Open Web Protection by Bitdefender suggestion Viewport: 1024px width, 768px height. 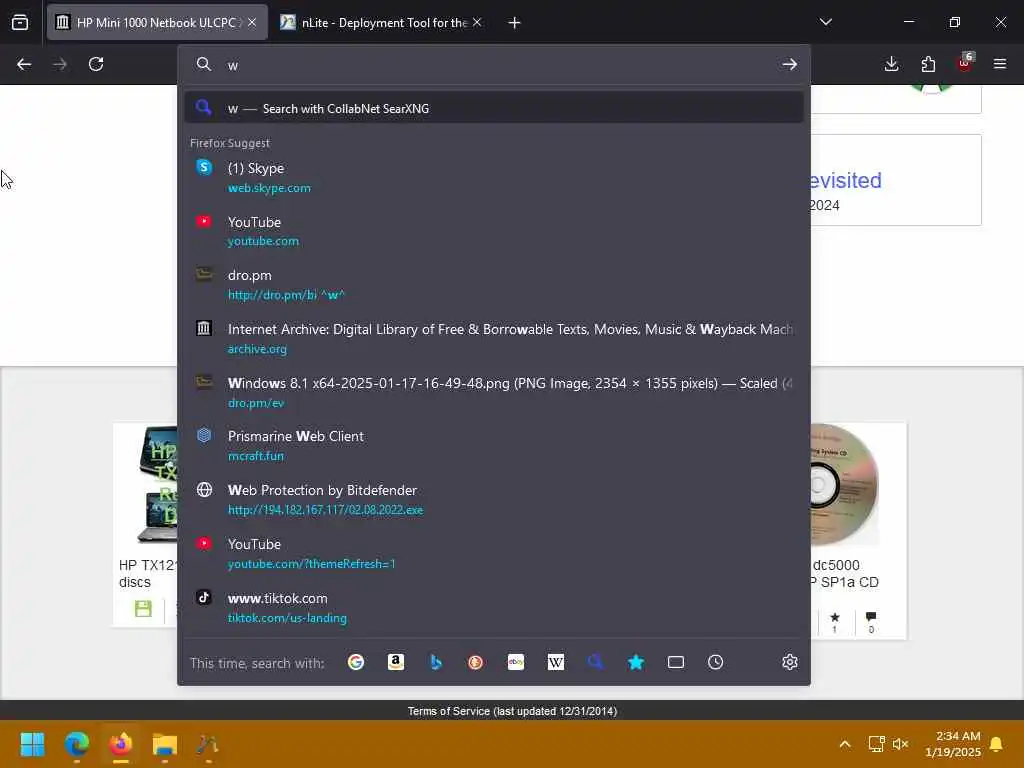point(494,500)
